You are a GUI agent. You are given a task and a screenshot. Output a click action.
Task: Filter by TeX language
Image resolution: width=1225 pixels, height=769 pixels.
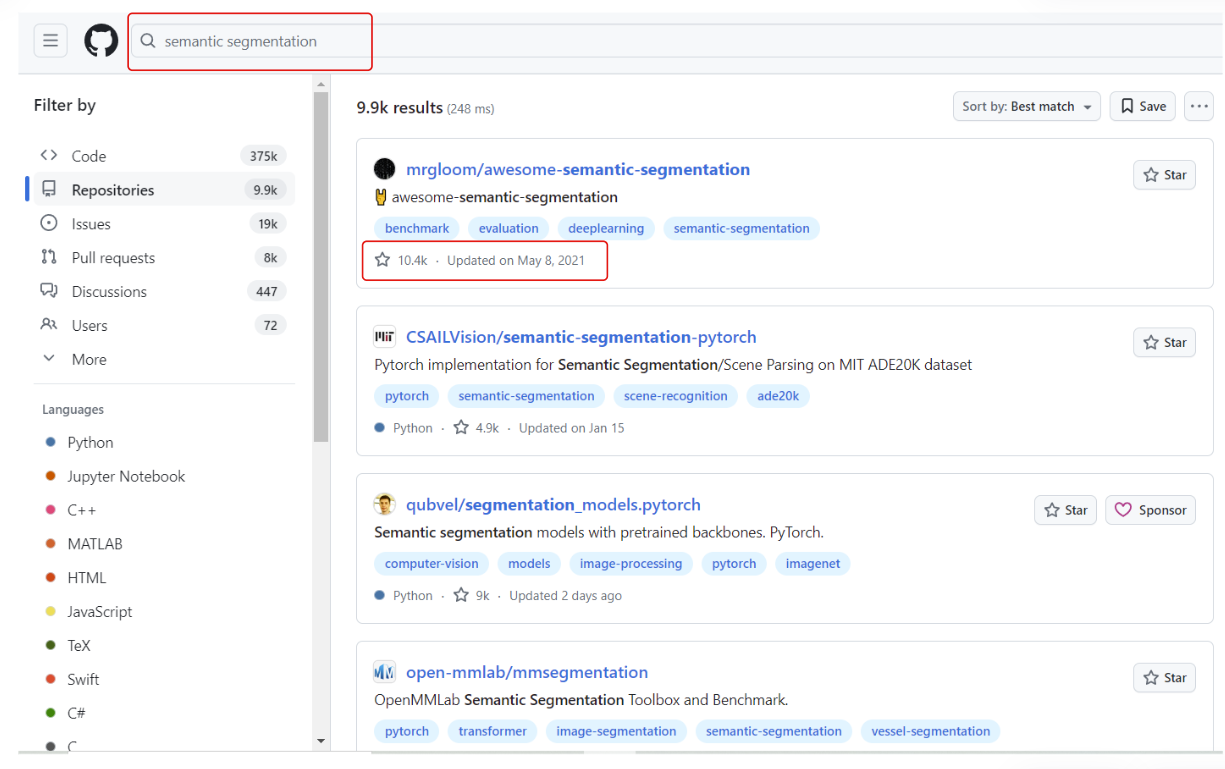pos(68,646)
